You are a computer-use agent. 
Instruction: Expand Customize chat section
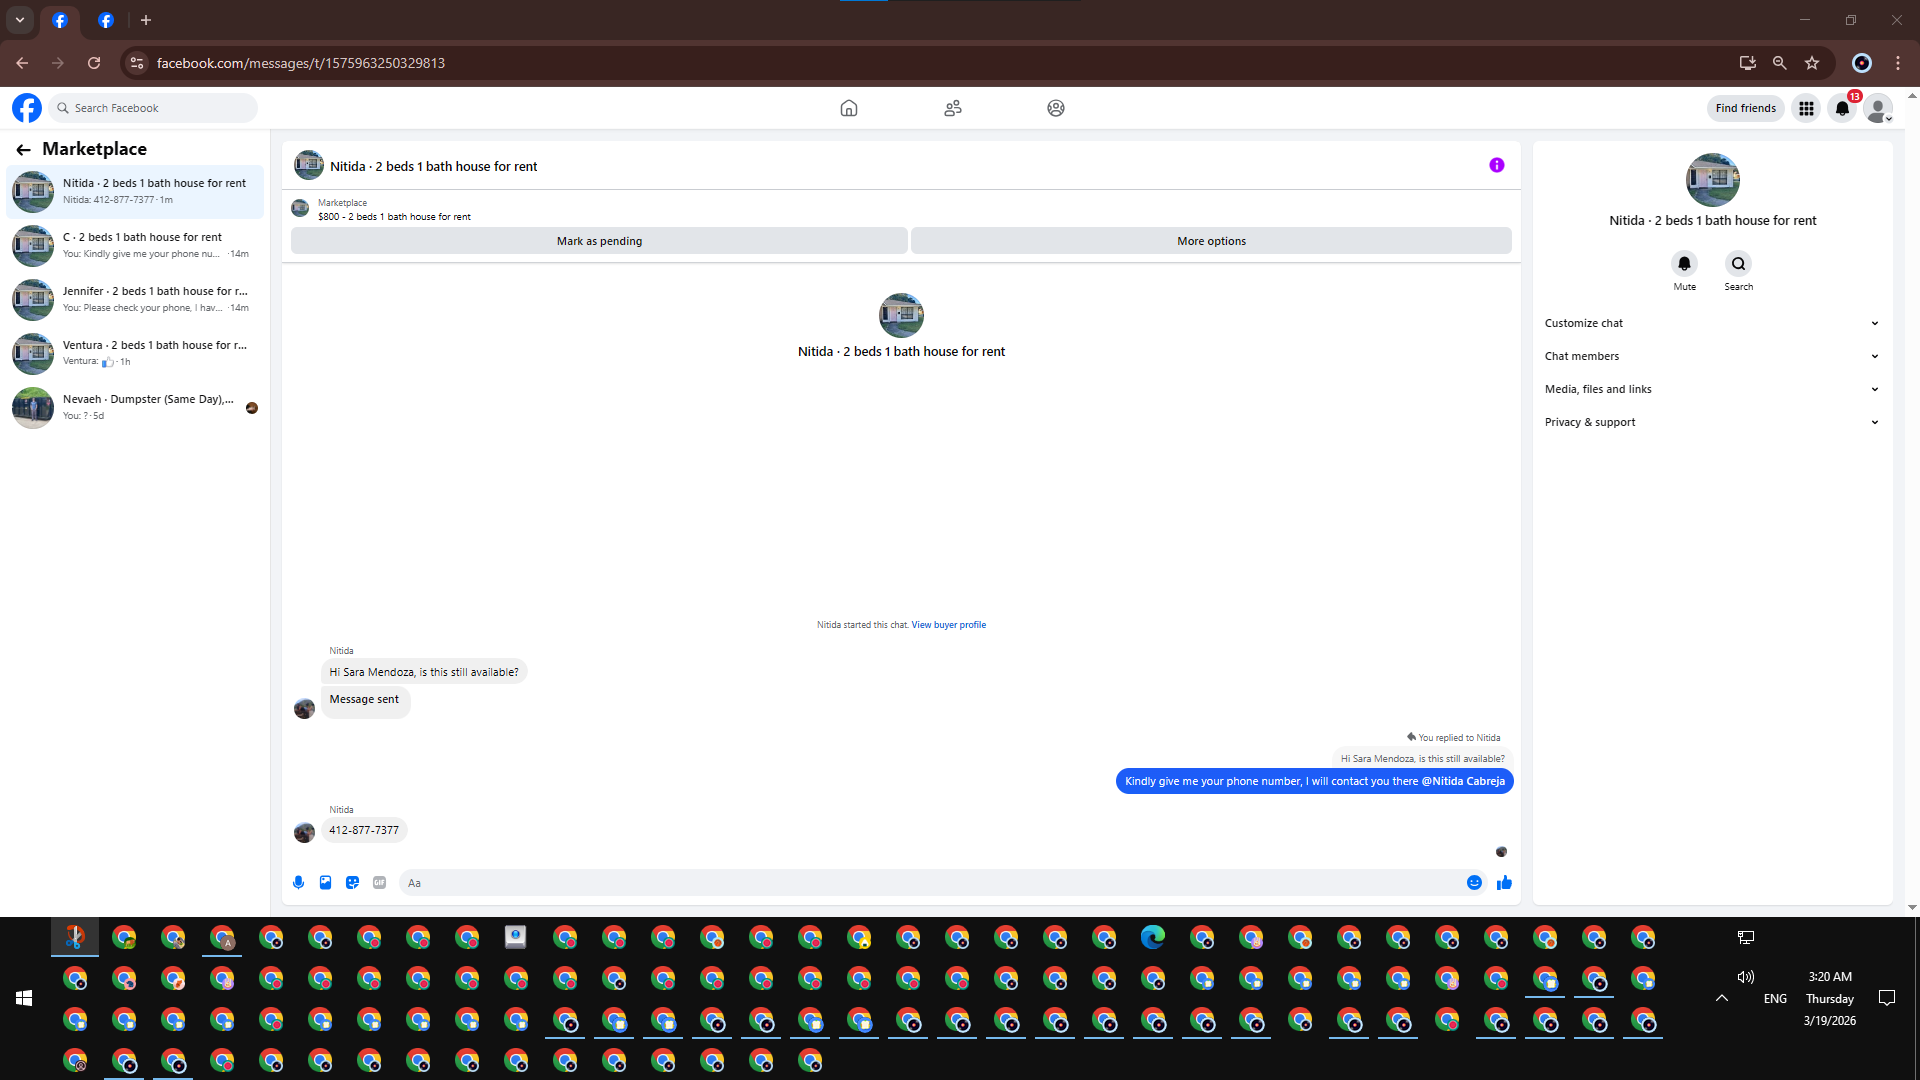pyautogui.click(x=1711, y=323)
